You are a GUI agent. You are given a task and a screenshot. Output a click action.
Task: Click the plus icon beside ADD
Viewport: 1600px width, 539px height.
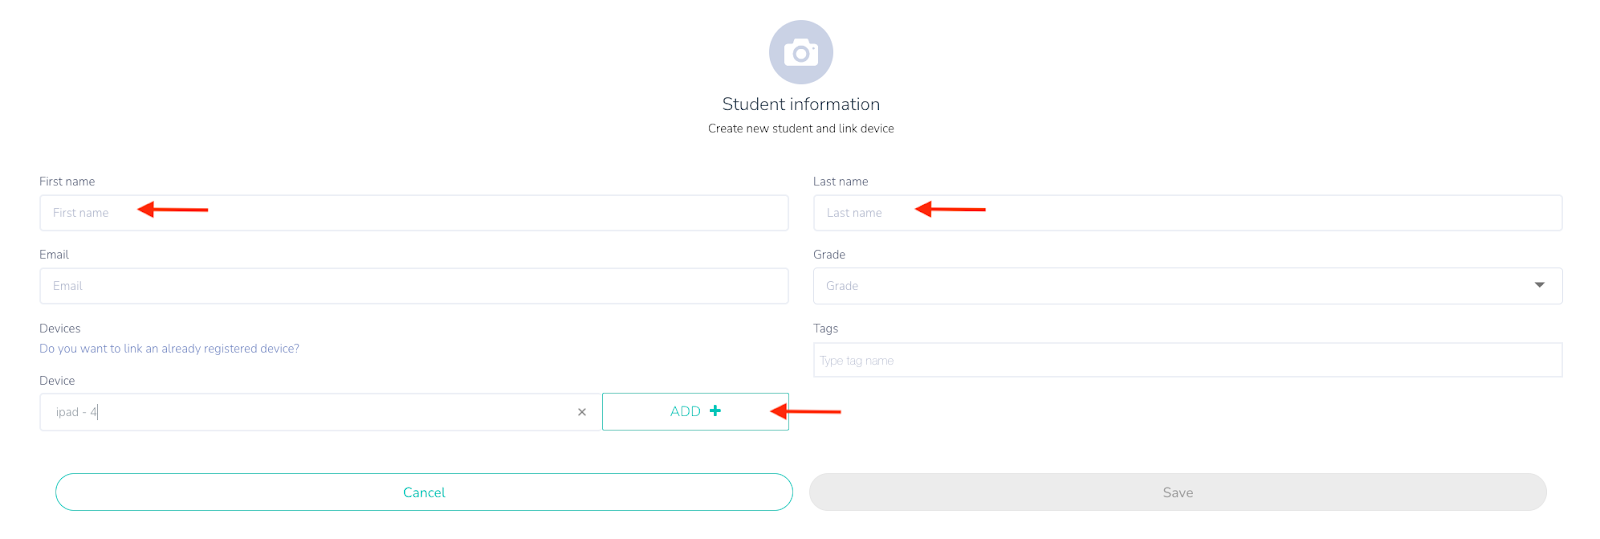point(715,411)
